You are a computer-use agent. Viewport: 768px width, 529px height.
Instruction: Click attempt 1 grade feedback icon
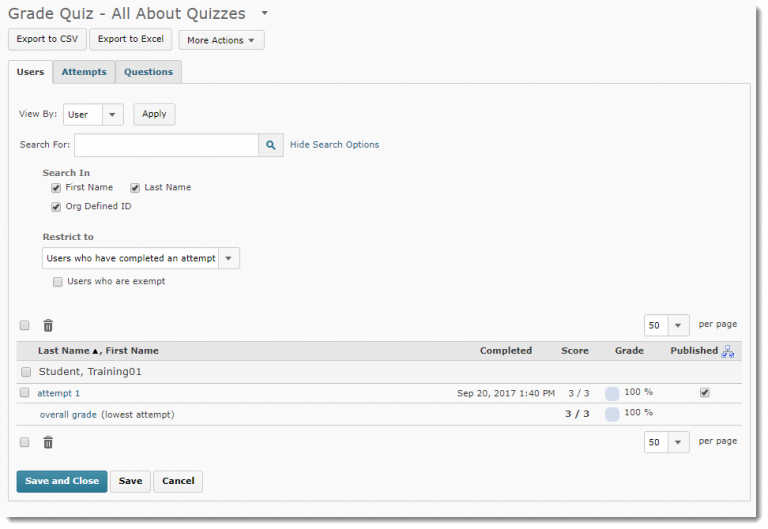tap(612, 393)
